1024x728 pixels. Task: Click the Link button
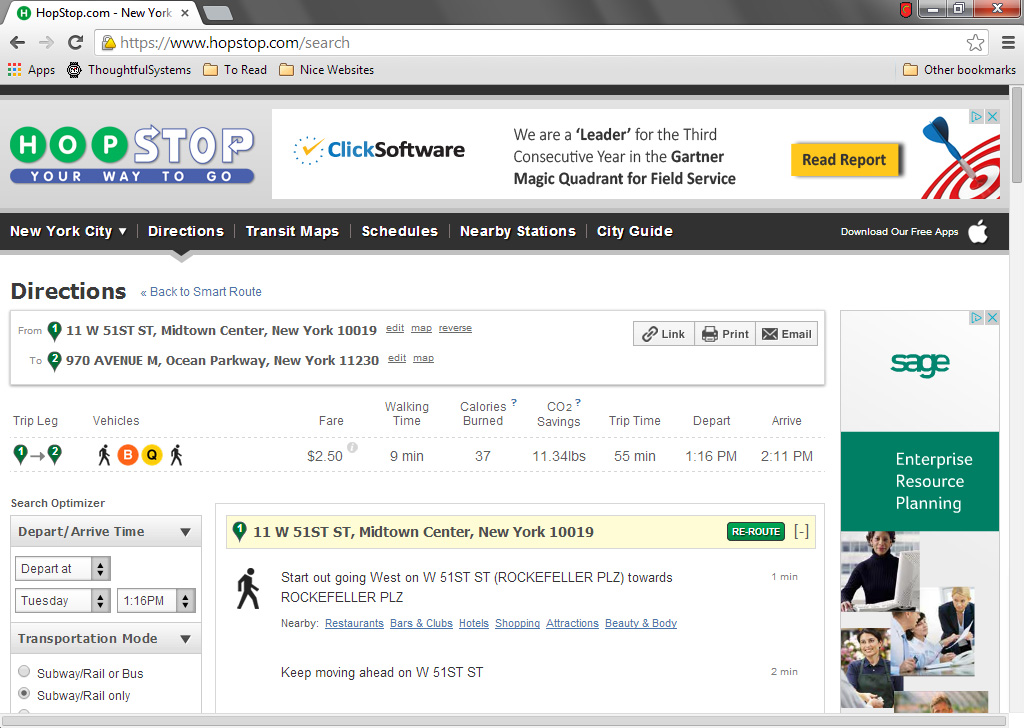[x=664, y=334]
